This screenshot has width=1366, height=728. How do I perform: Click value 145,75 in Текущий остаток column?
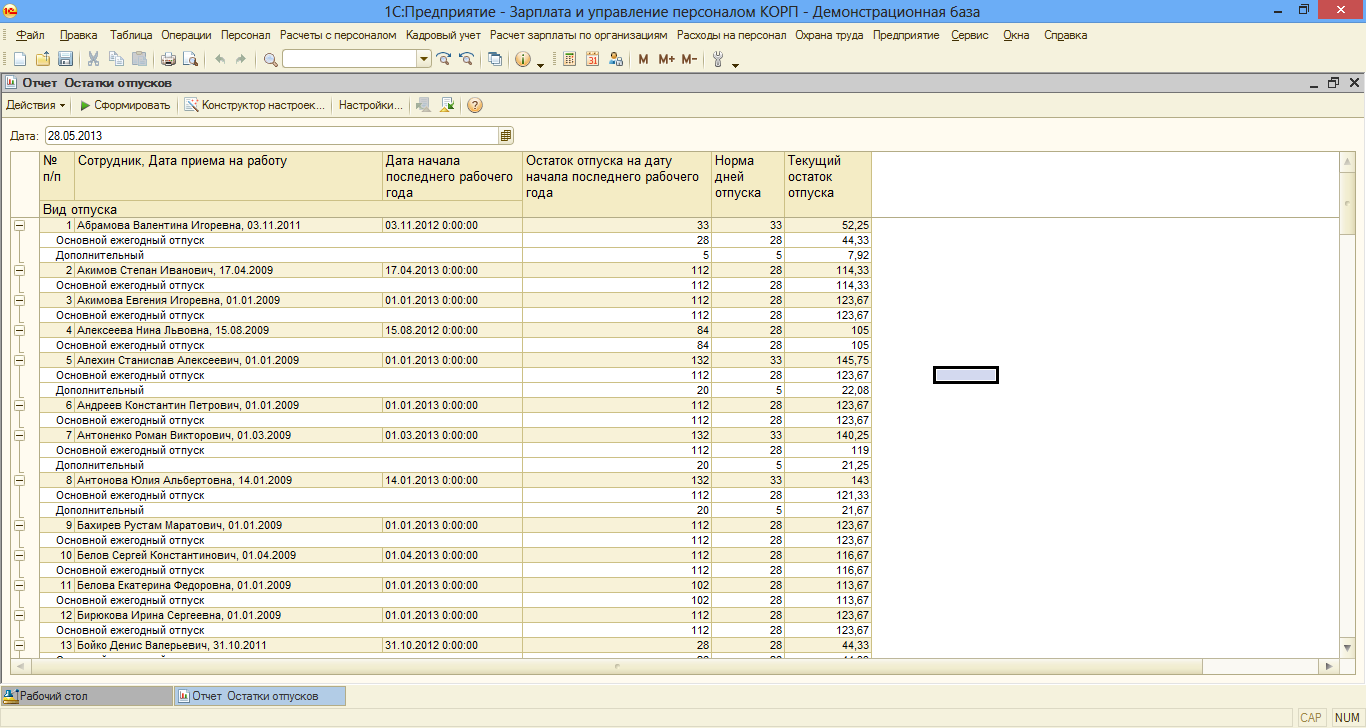coord(828,360)
